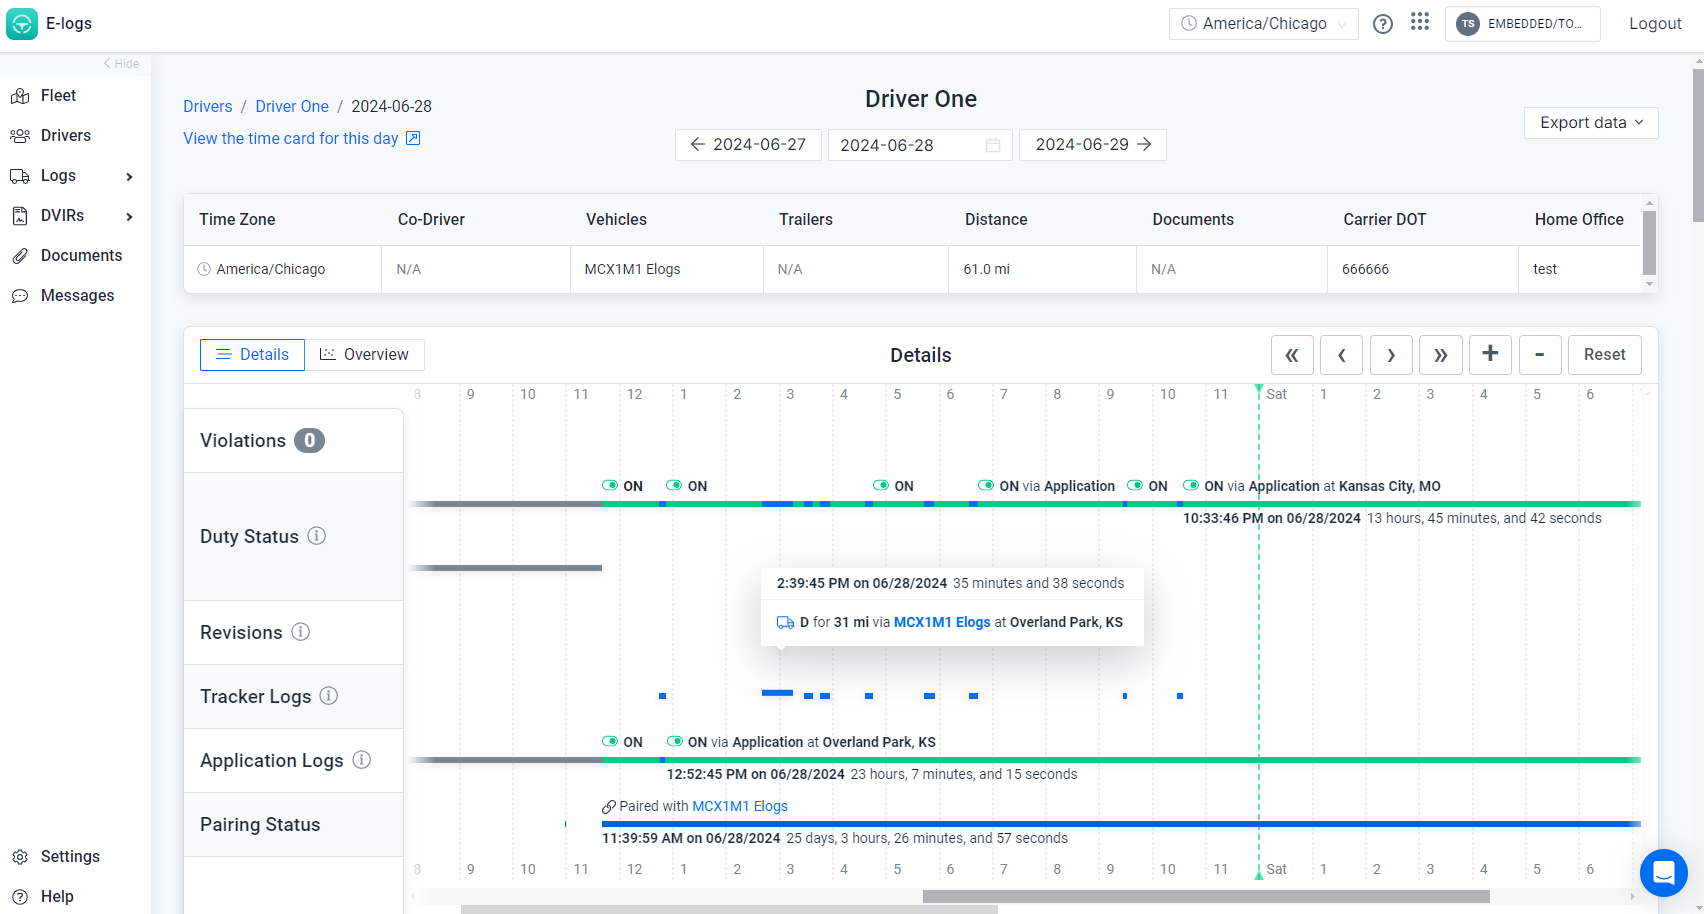Click the Duty Status info icon
Viewport: 1704px width, 914px height.
(316, 536)
